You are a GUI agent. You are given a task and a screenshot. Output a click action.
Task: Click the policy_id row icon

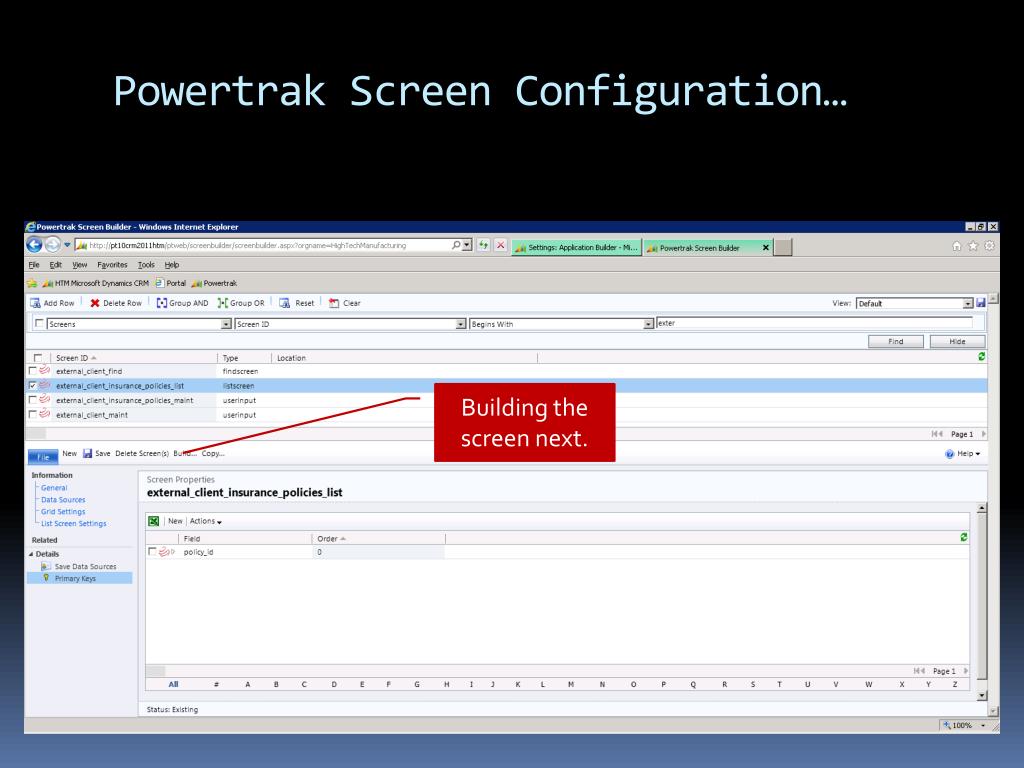[x=166, y=552]
